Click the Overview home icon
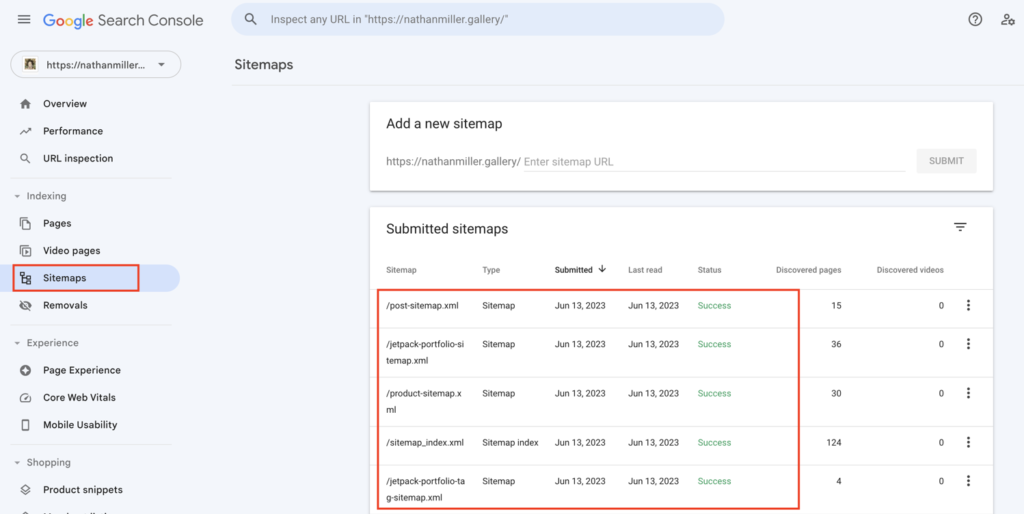 (x=25, y=104)
